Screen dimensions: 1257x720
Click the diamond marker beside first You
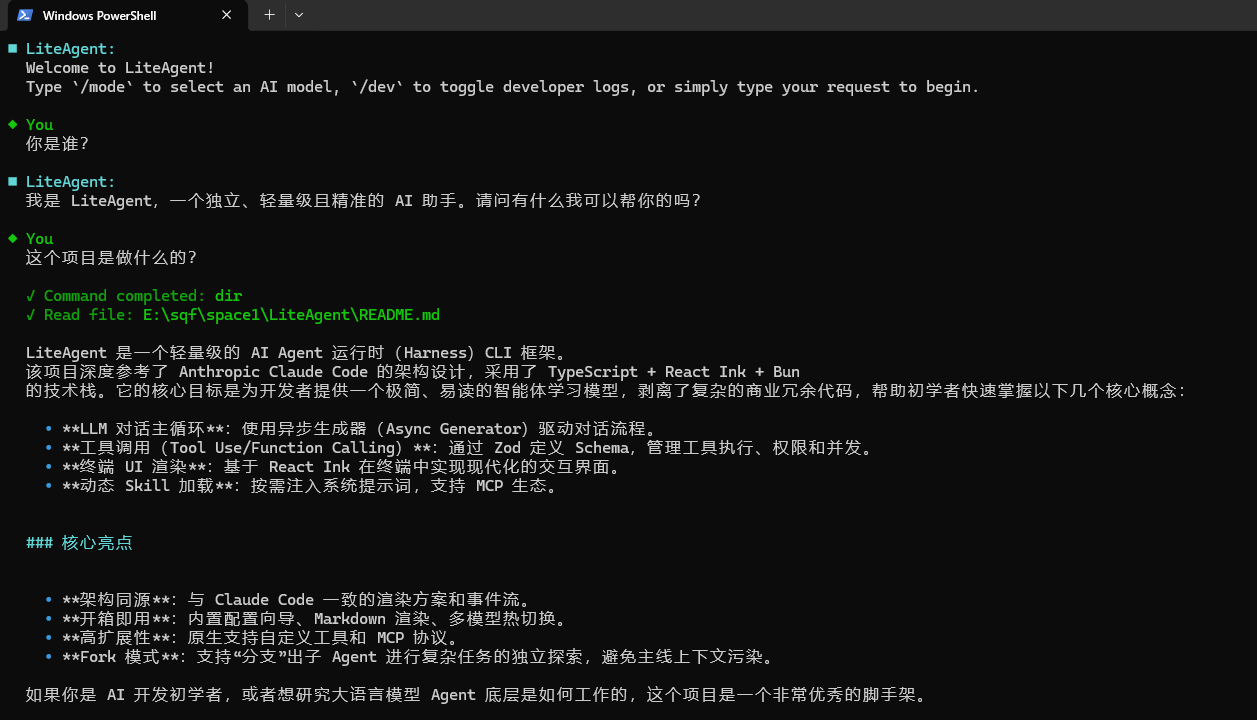tap(12, 124)
